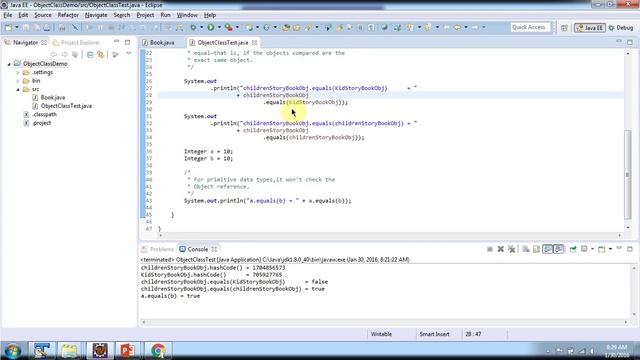Click Pin Console icon
The image size is (640, 360).
[x=573, y=249]
